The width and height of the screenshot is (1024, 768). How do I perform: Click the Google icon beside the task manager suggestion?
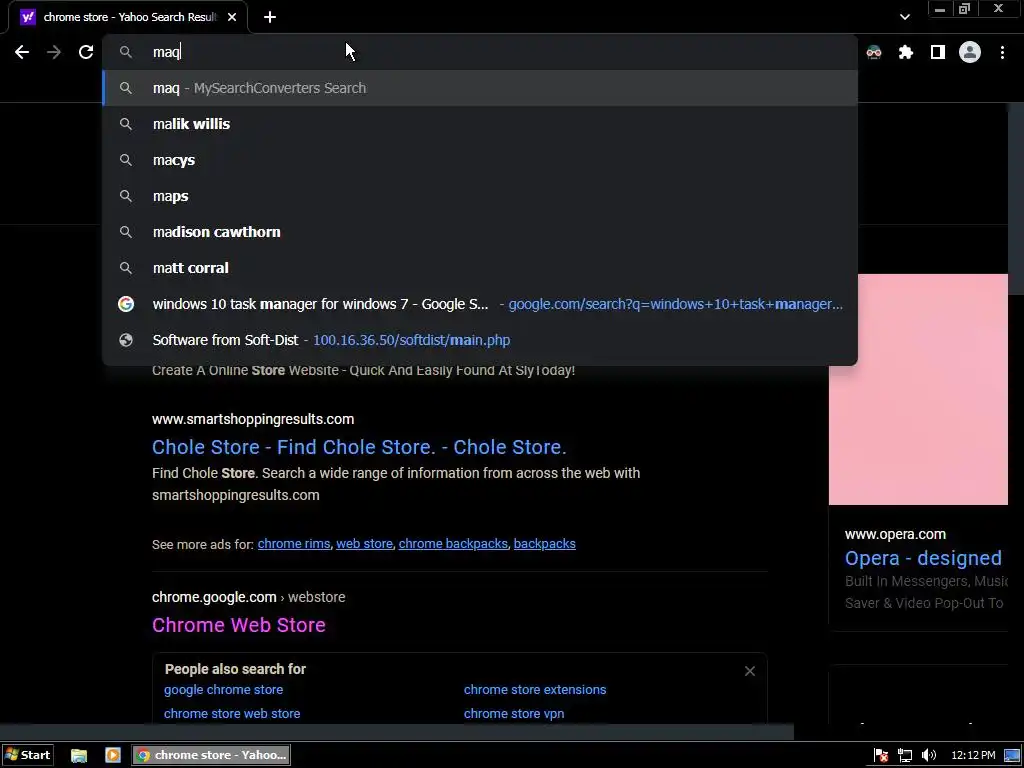126,304
